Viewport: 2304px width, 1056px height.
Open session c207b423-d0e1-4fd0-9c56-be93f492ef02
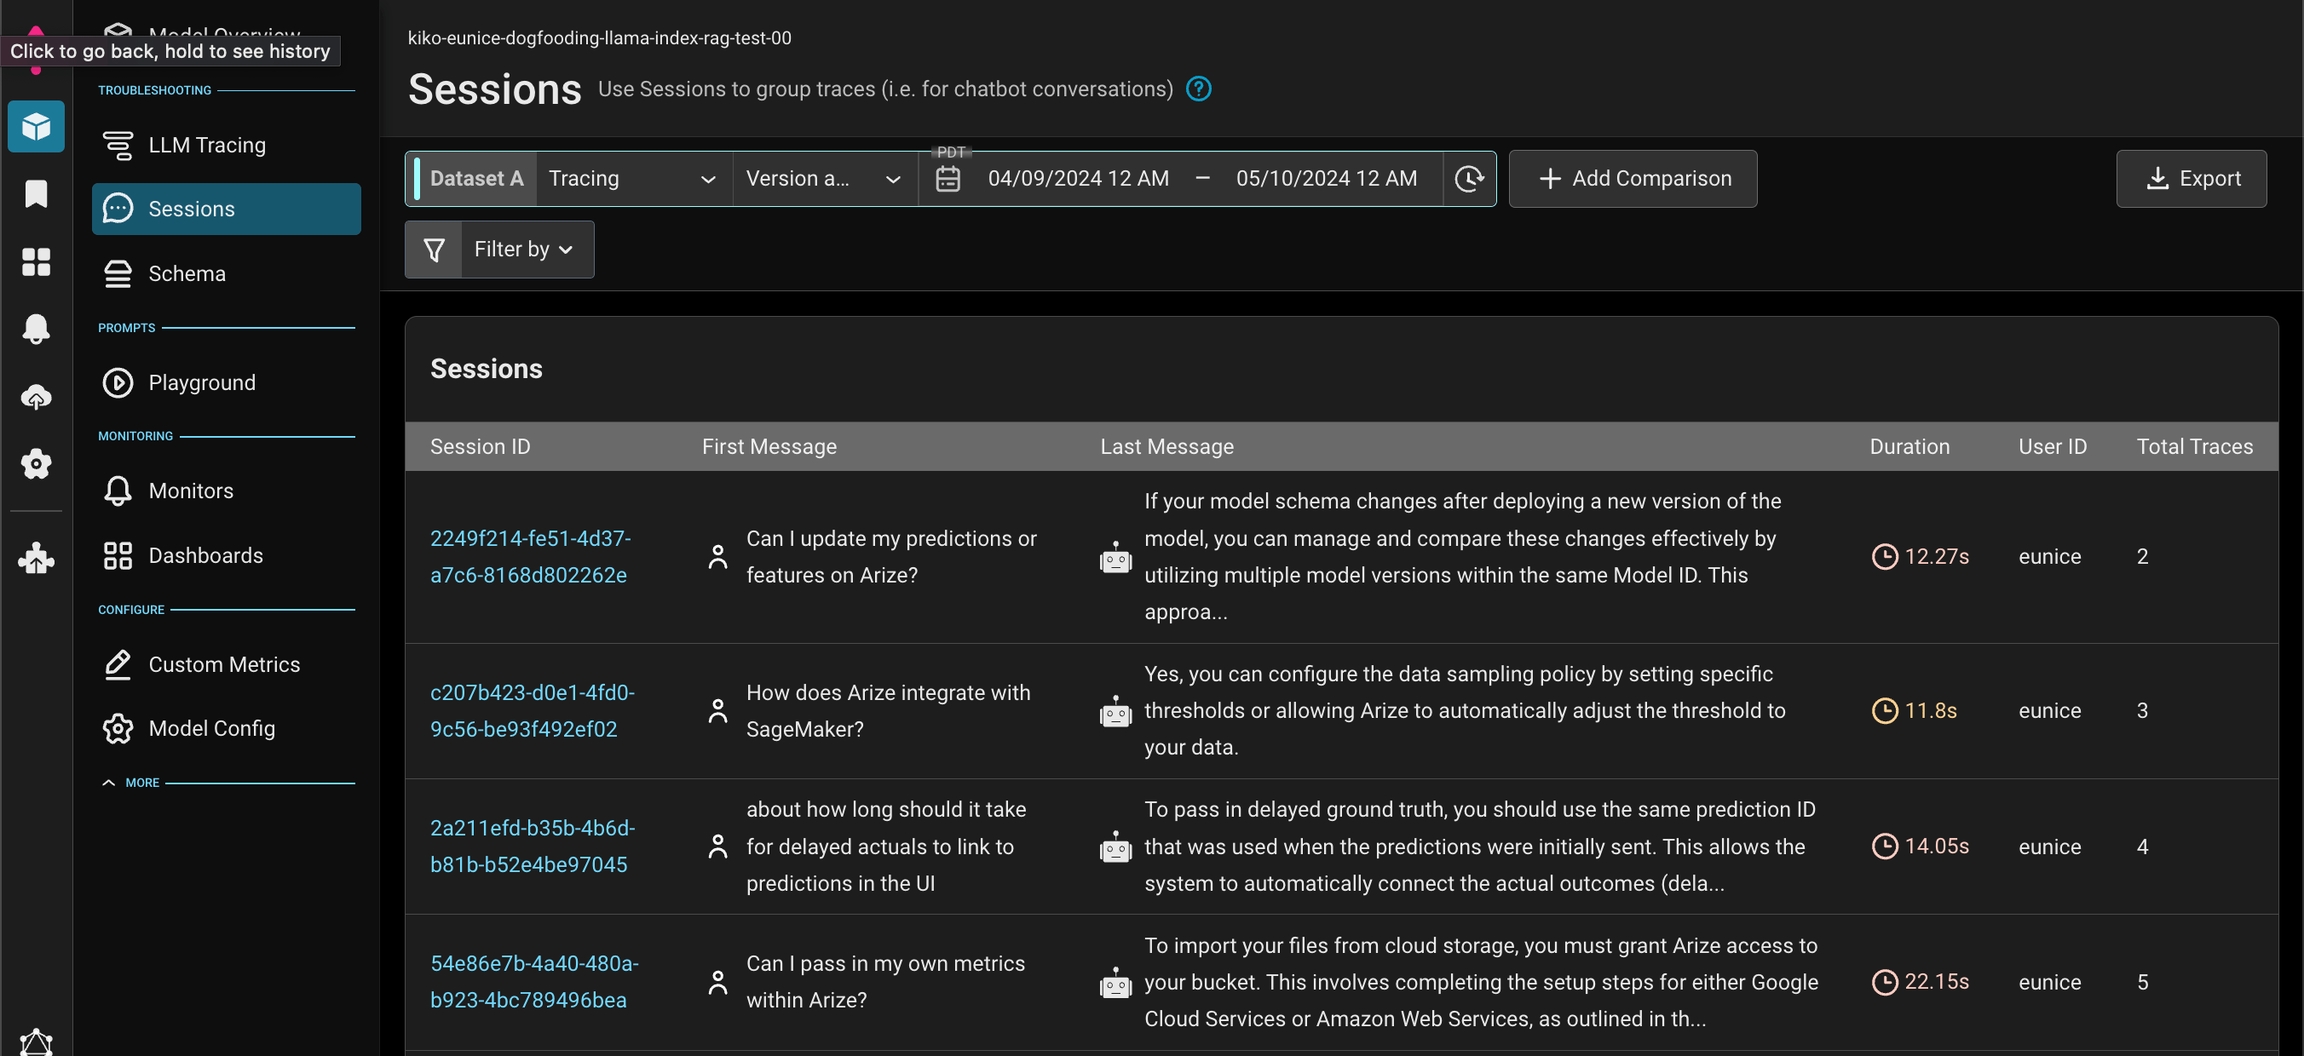[532, 711]
